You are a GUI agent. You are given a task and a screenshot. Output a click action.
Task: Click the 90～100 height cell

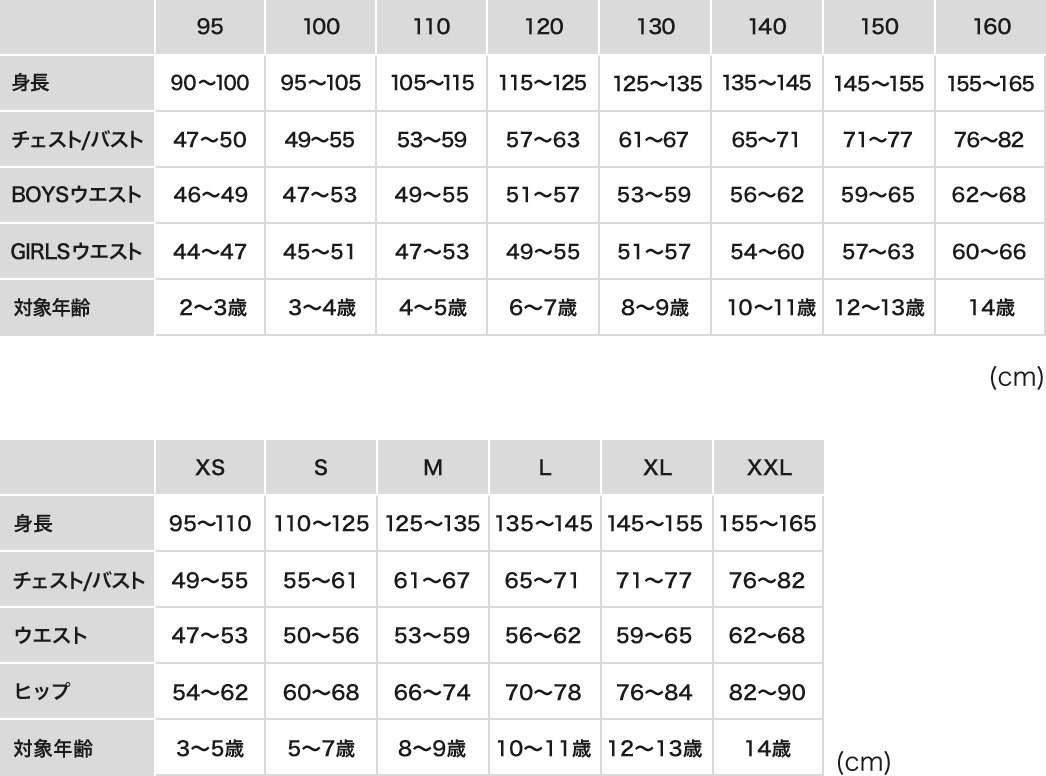pyautogui.click(x=210, y=83)
